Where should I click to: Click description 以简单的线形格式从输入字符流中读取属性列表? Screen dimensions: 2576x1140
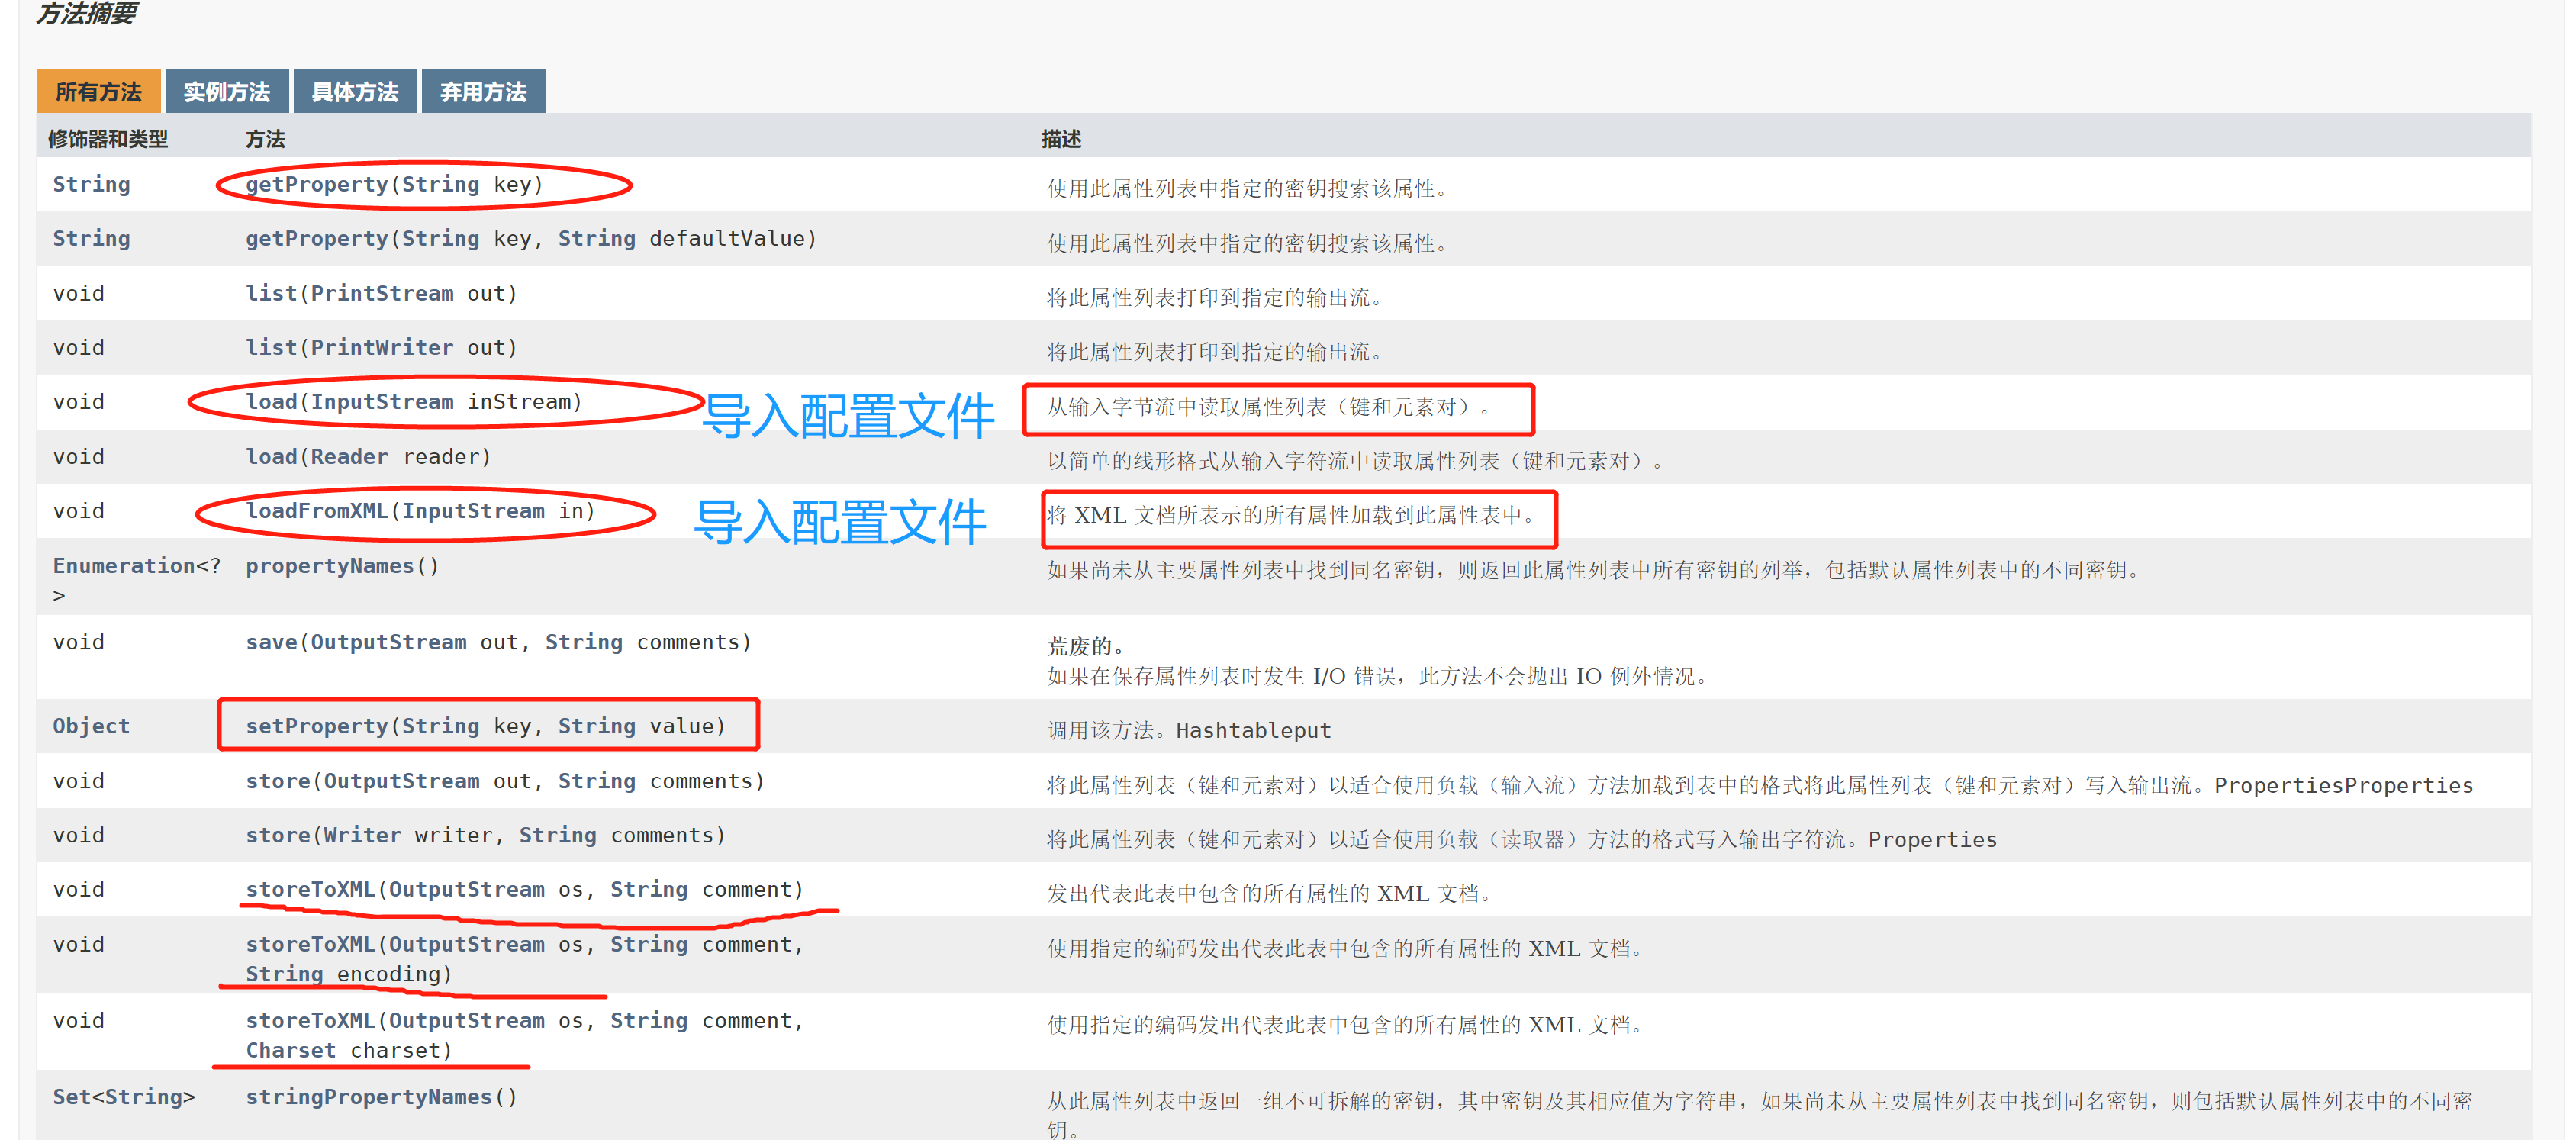pyautogui.click(x=1355, y=461)
